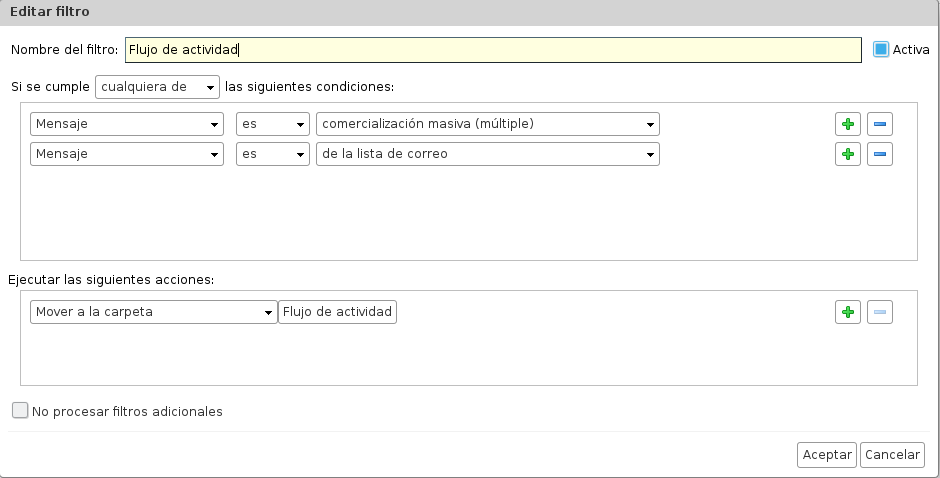The height and width of the screenshot is (478, 940).
Task: Enable No procesar filtros adicionales
Action: [20, 410]
